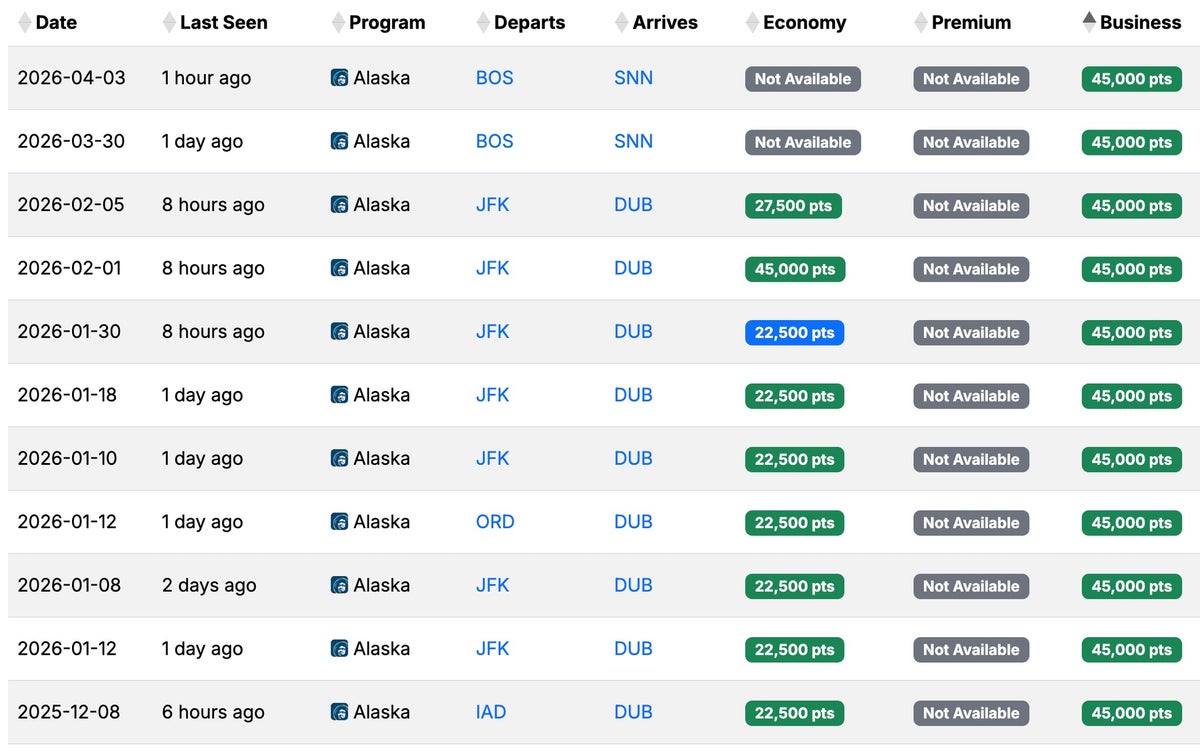Open IAD departure airport link
1200x752 pixels.
coord(491,712)
